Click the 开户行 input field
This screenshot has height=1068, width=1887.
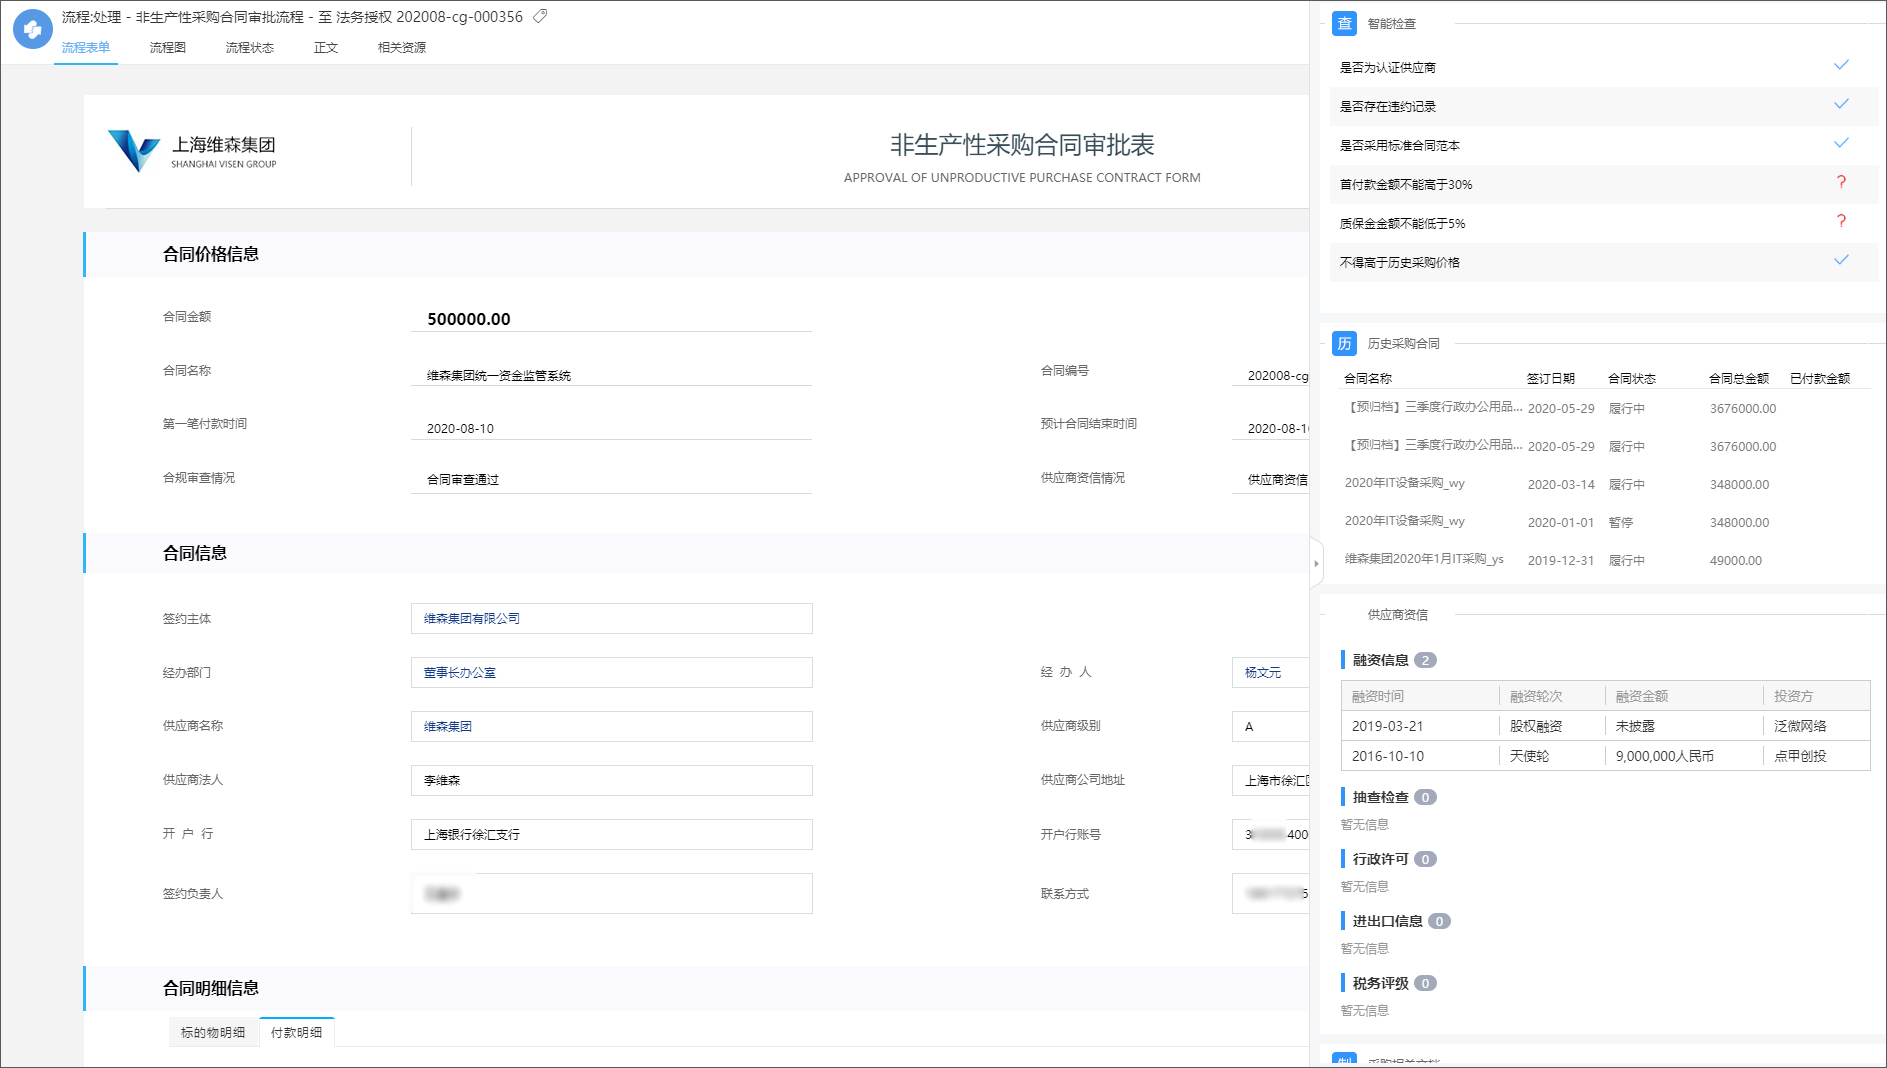[611, 834]
